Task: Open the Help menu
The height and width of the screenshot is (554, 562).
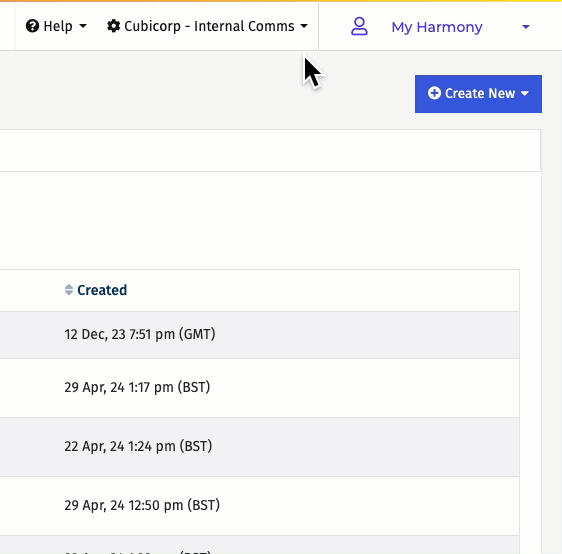Action: (x=56, y=26)
